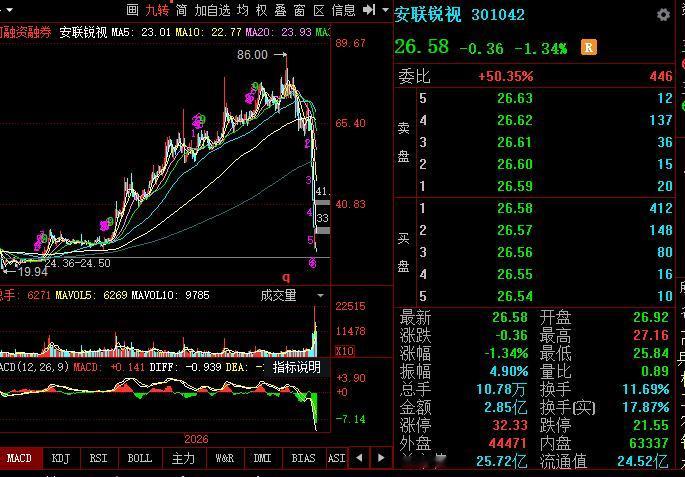The height and width of the screenshot is (477, 685).
Task: Click the stock code 301042
Action: [x=498, y=15]
